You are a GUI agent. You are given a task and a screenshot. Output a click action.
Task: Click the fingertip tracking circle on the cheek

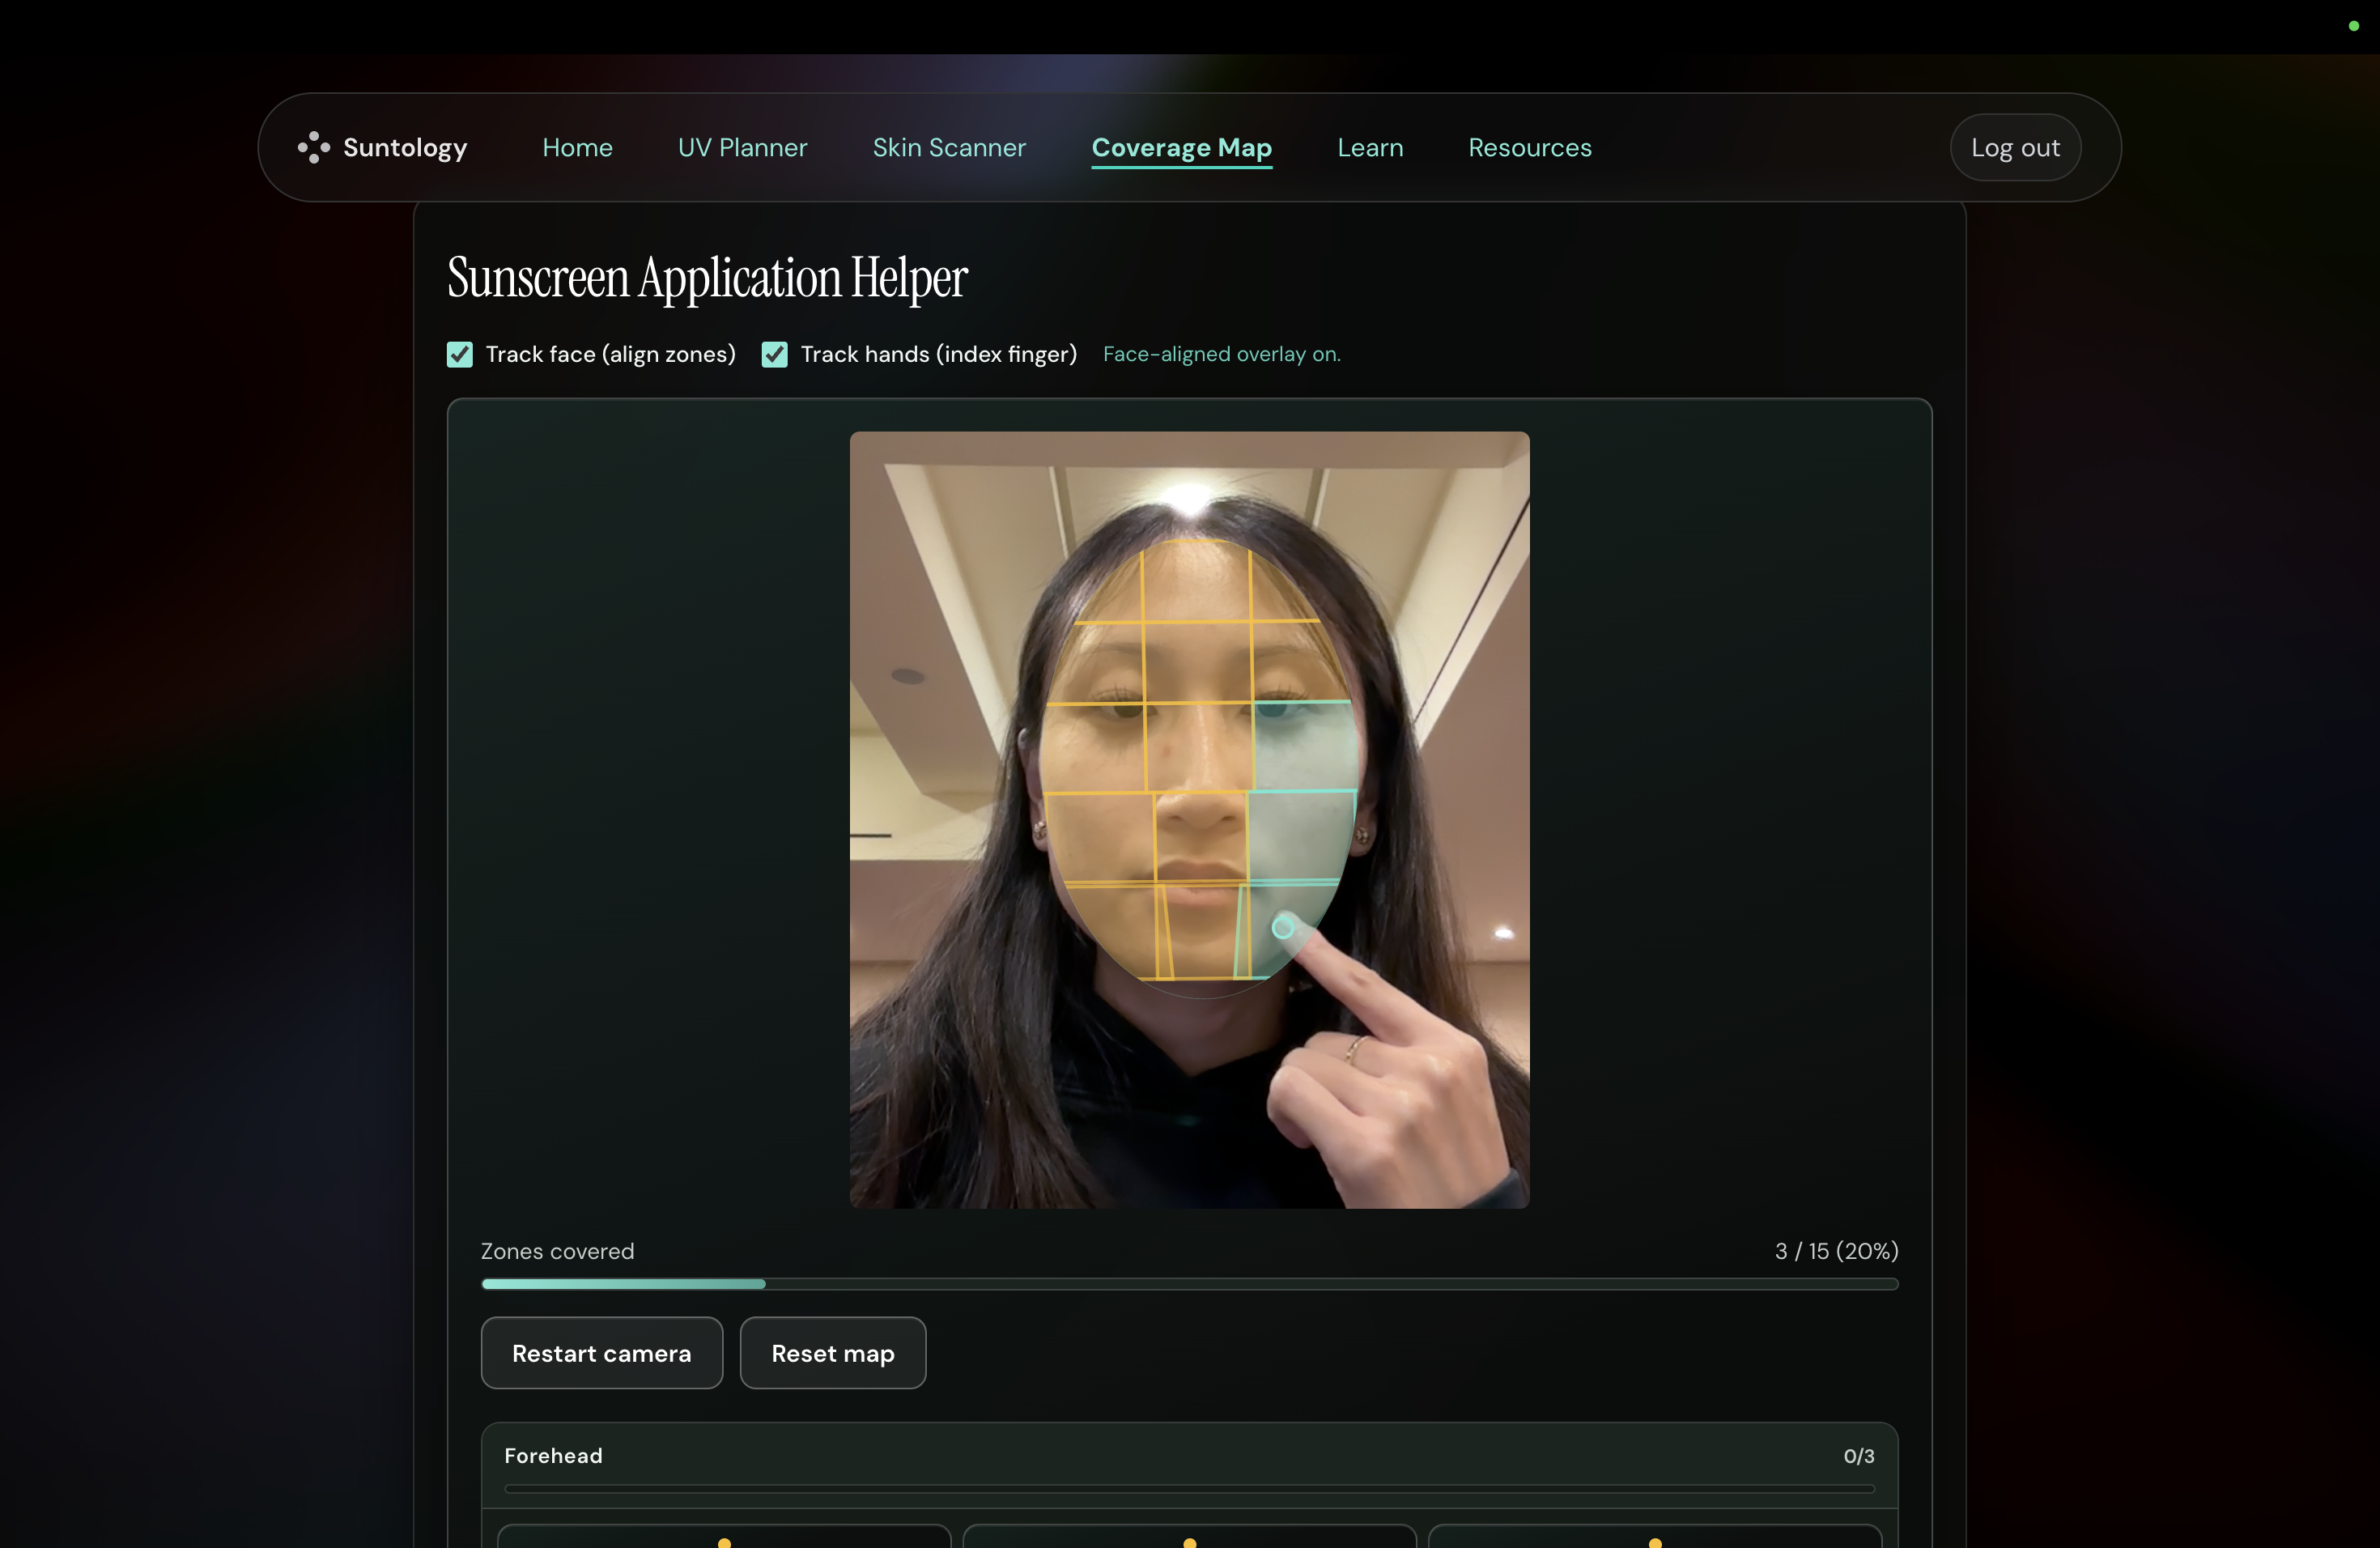[1282, 928]
